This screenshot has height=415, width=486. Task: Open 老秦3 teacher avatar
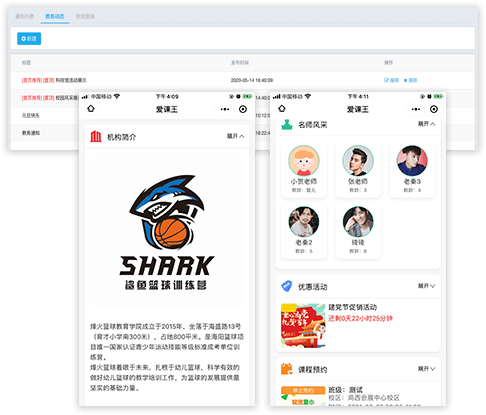(x=412, y=160)
